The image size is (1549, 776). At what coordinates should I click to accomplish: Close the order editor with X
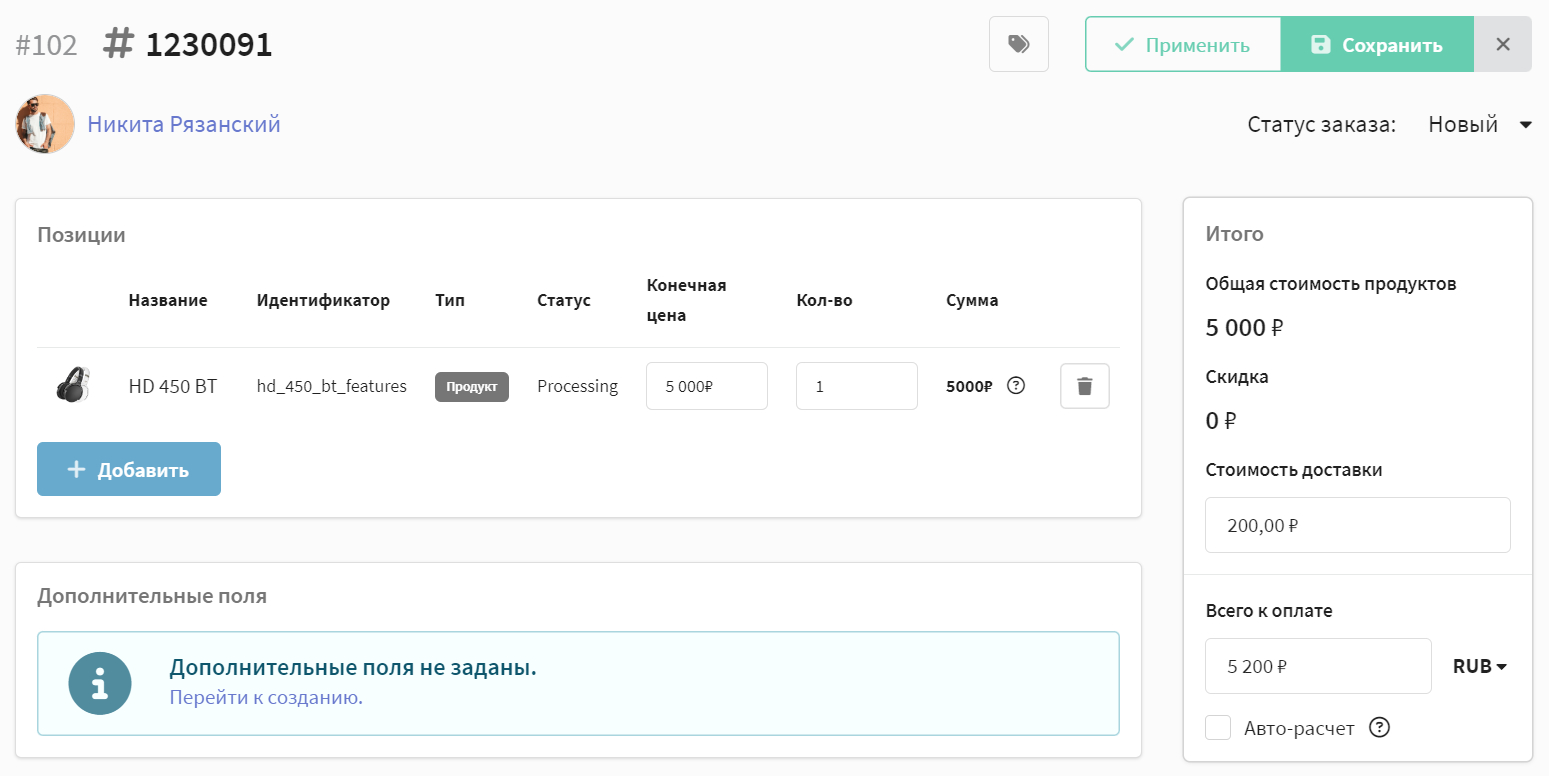(x=1502, y=44)
